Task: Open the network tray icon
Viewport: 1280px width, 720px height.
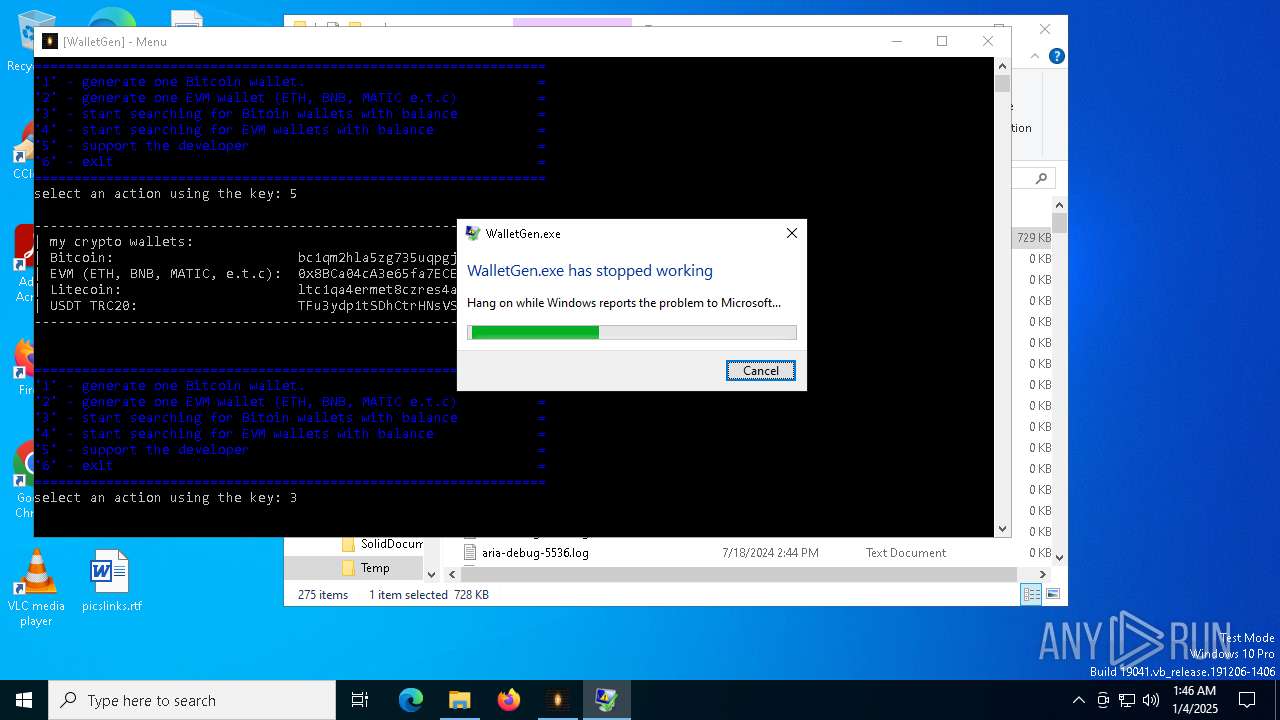Action: click(x=1127, y=700)
